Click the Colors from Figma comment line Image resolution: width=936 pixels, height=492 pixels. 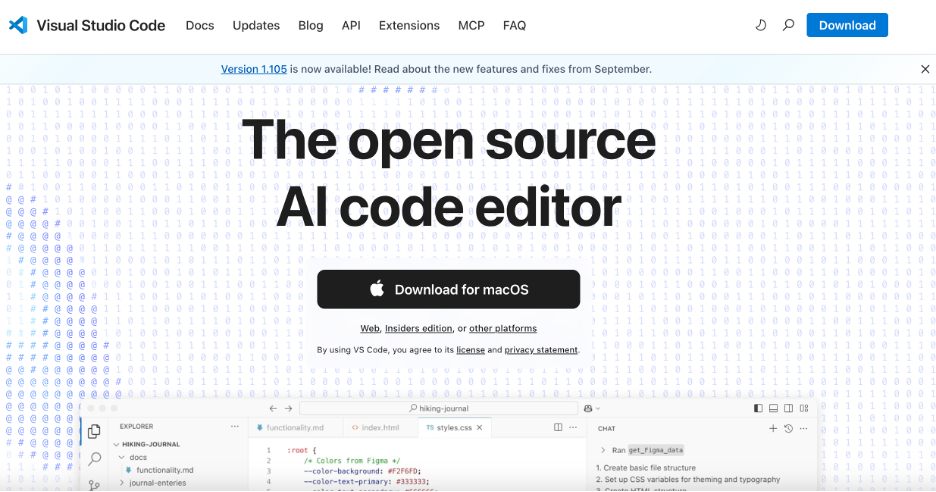[352, 460]
